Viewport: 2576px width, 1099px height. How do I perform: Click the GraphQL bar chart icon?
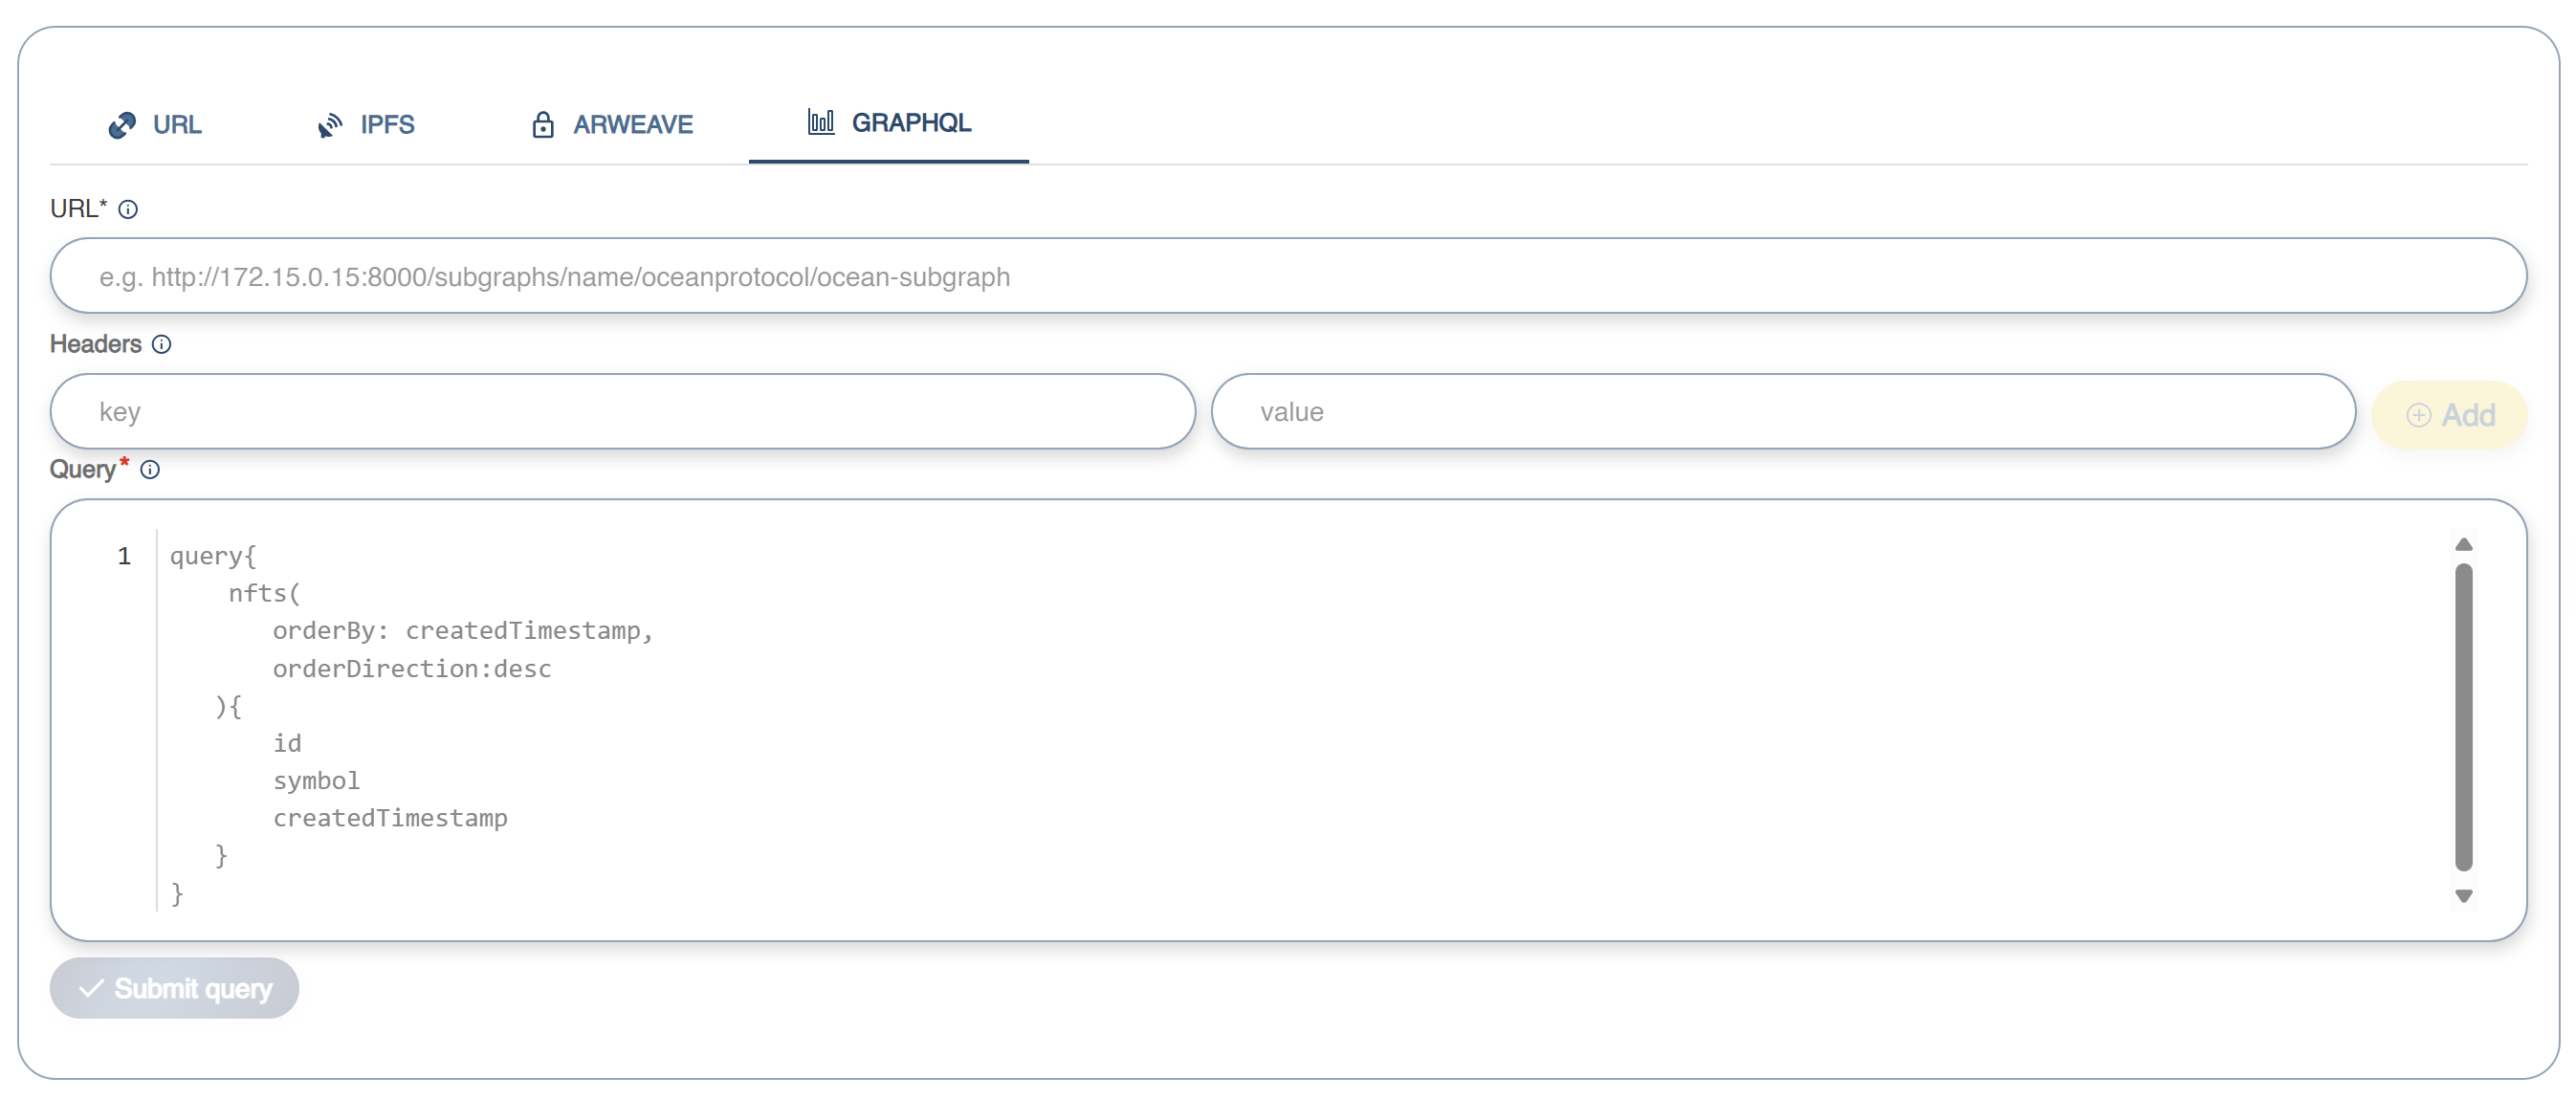[820, 122]
